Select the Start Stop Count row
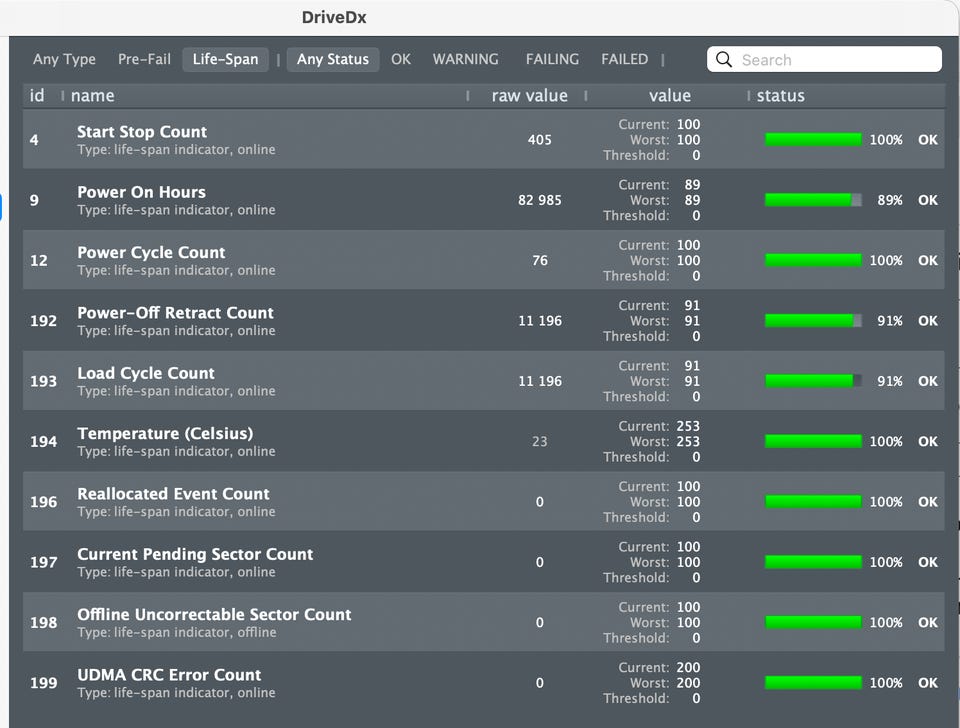 tap(484, 140)
